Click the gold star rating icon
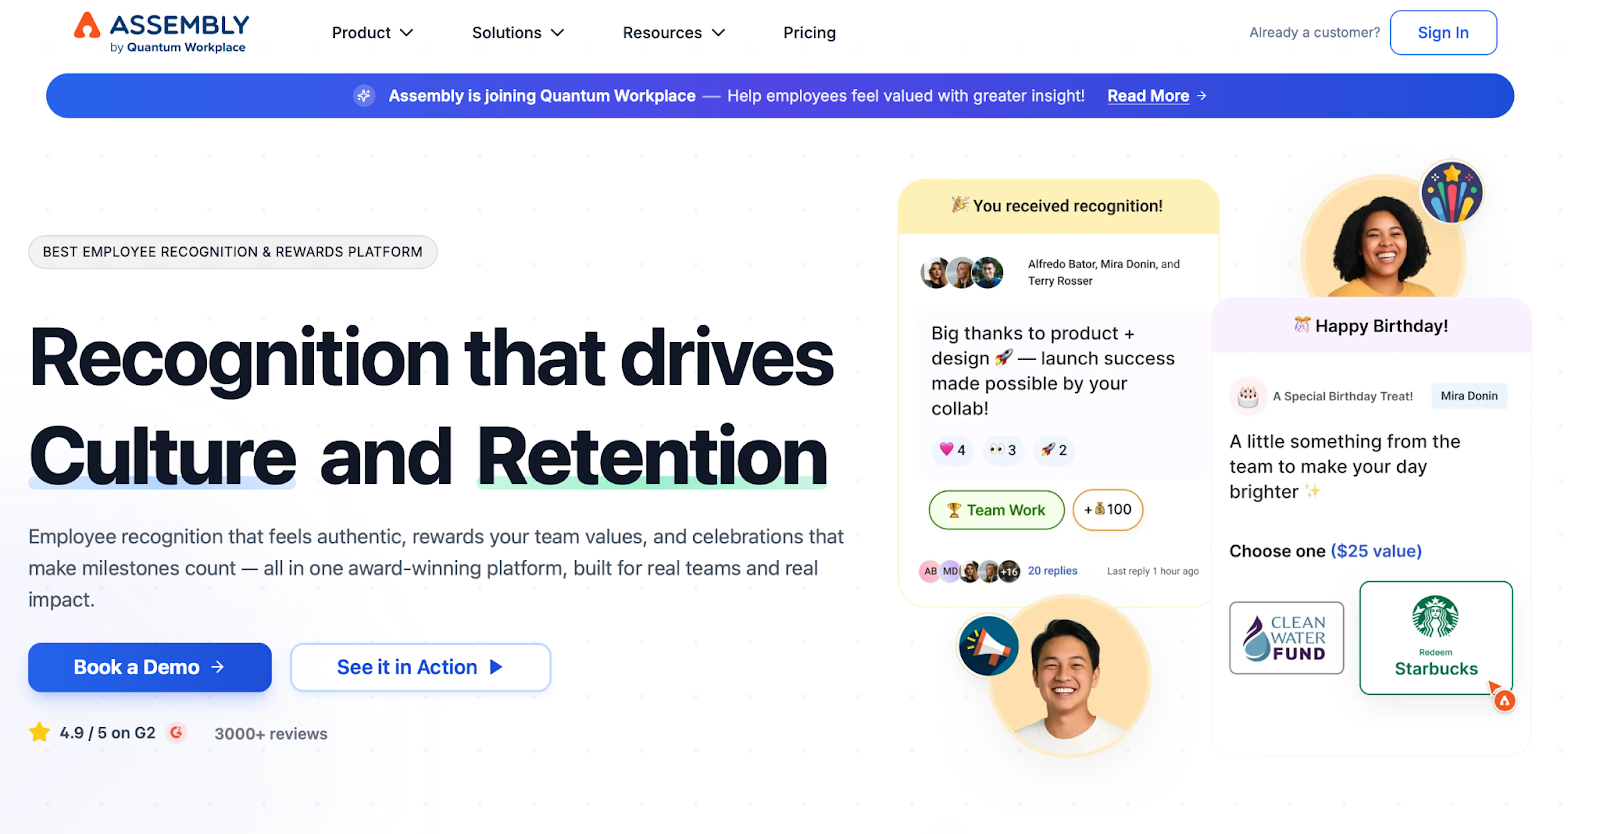1600x834 pixels. [x=39, y=732]
